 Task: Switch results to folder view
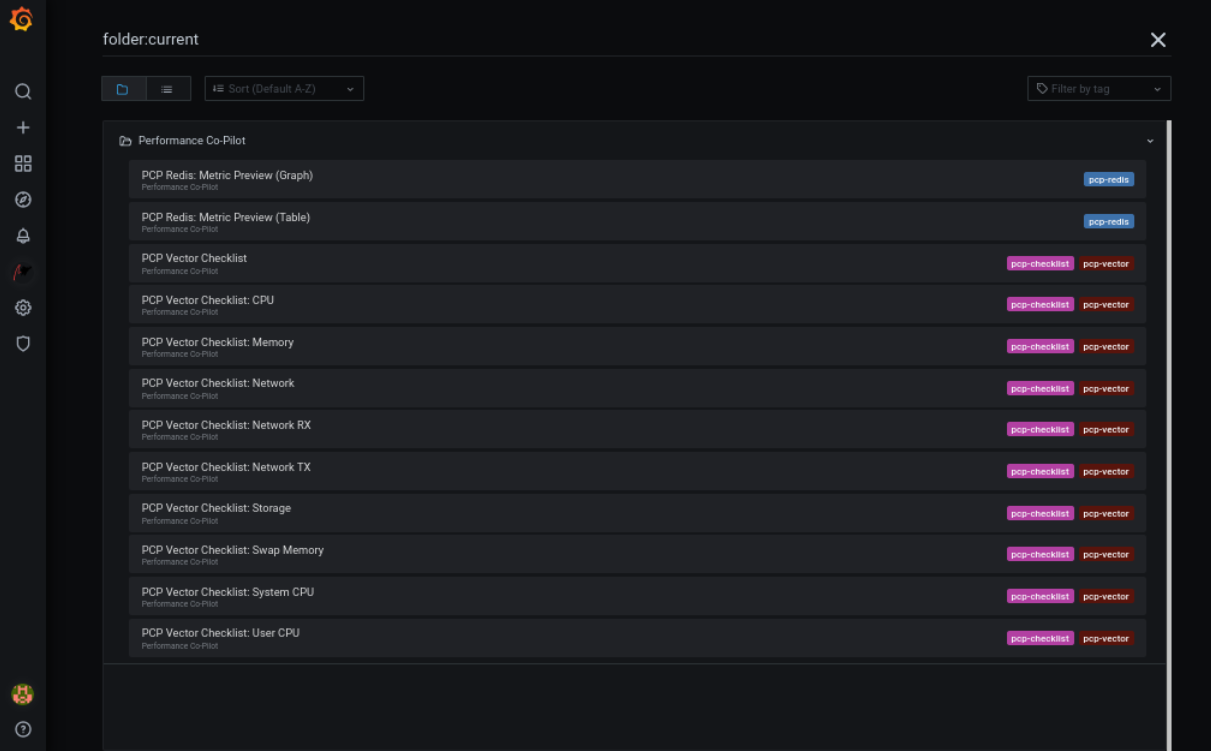coord(122,88)
